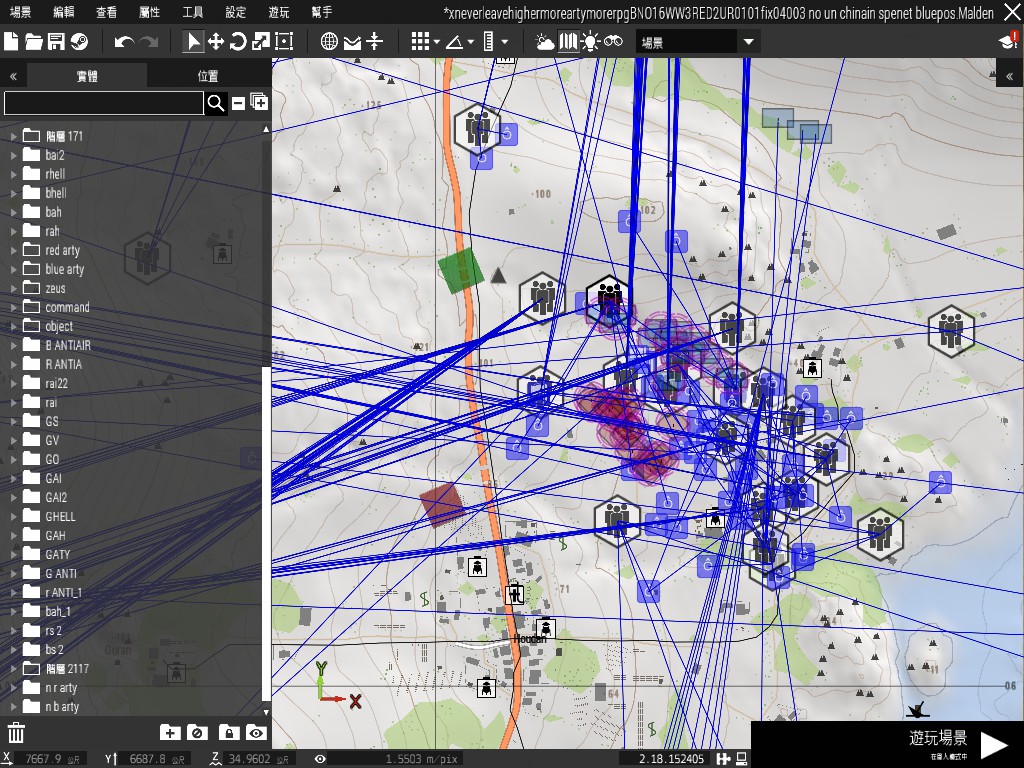The height and width of the screenshot is (768, 1024).
Task: Click the entity search input field
Action: tap(104, 103)
